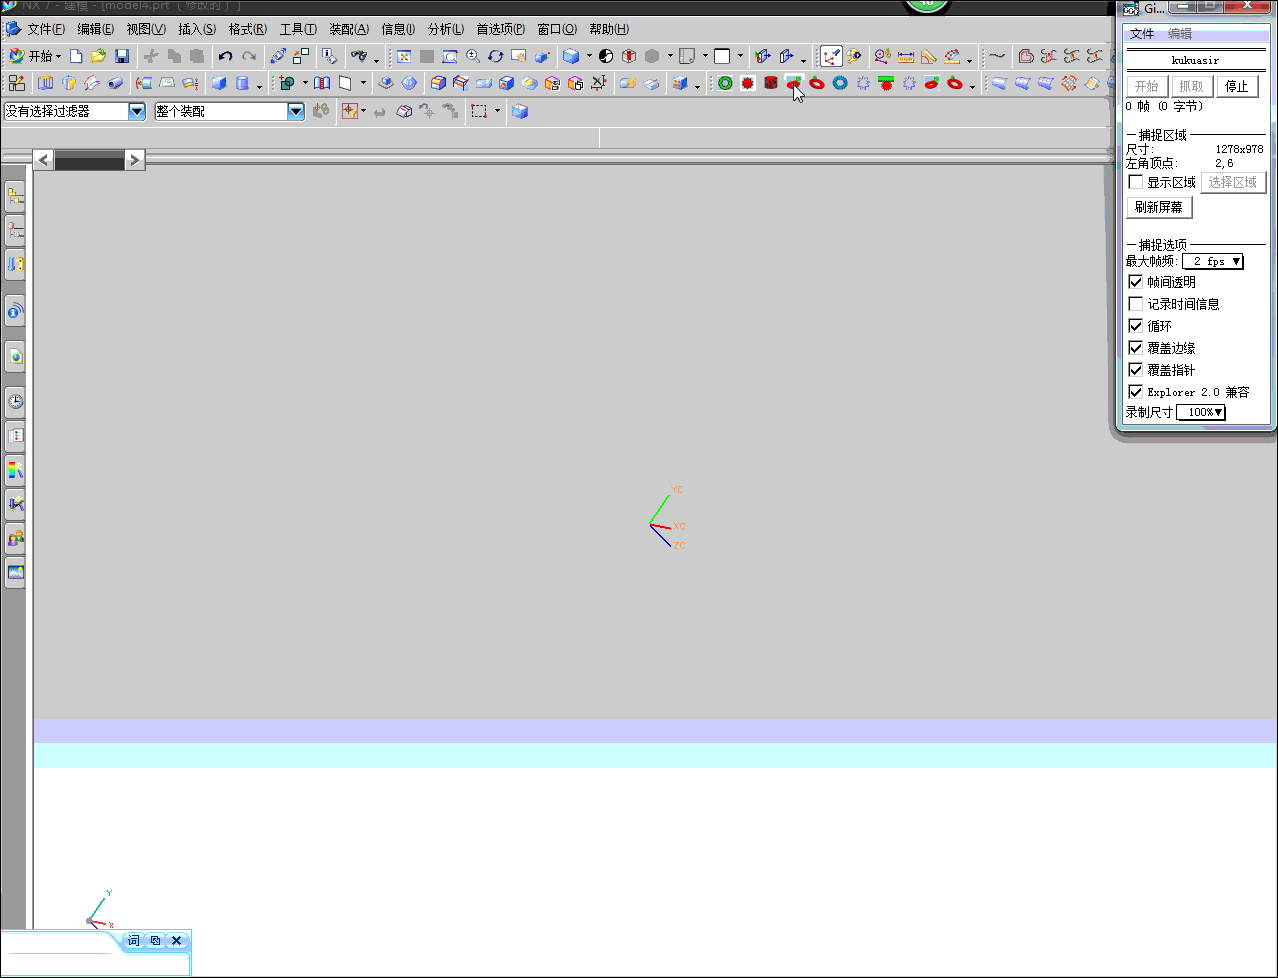Toggle the Explorer 2.0 兼容 checkbox
The image size is (1278, 978).
1136,392
